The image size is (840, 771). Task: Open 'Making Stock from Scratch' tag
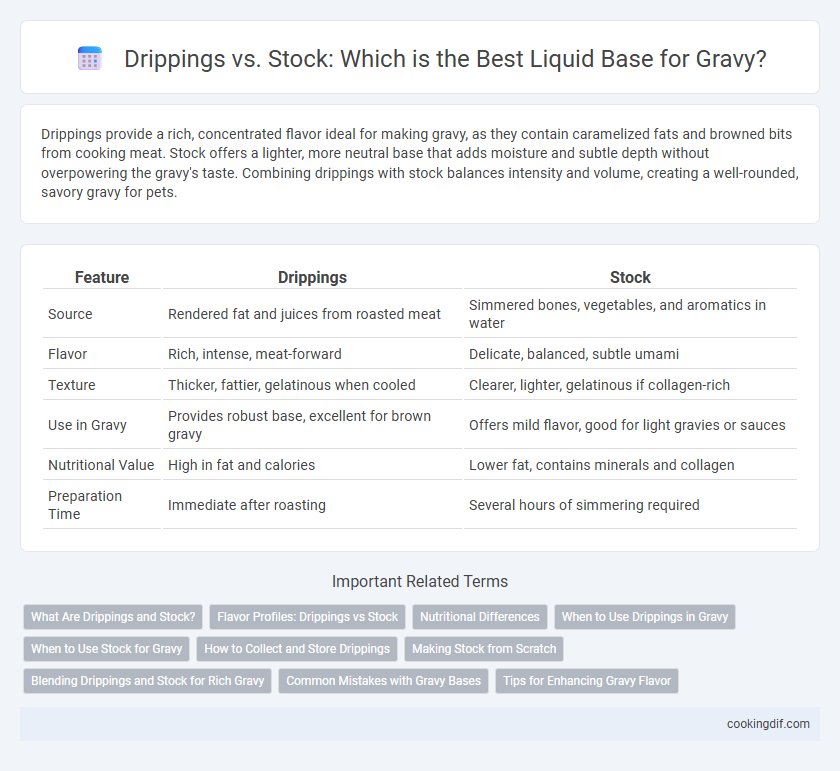point(484,649)
